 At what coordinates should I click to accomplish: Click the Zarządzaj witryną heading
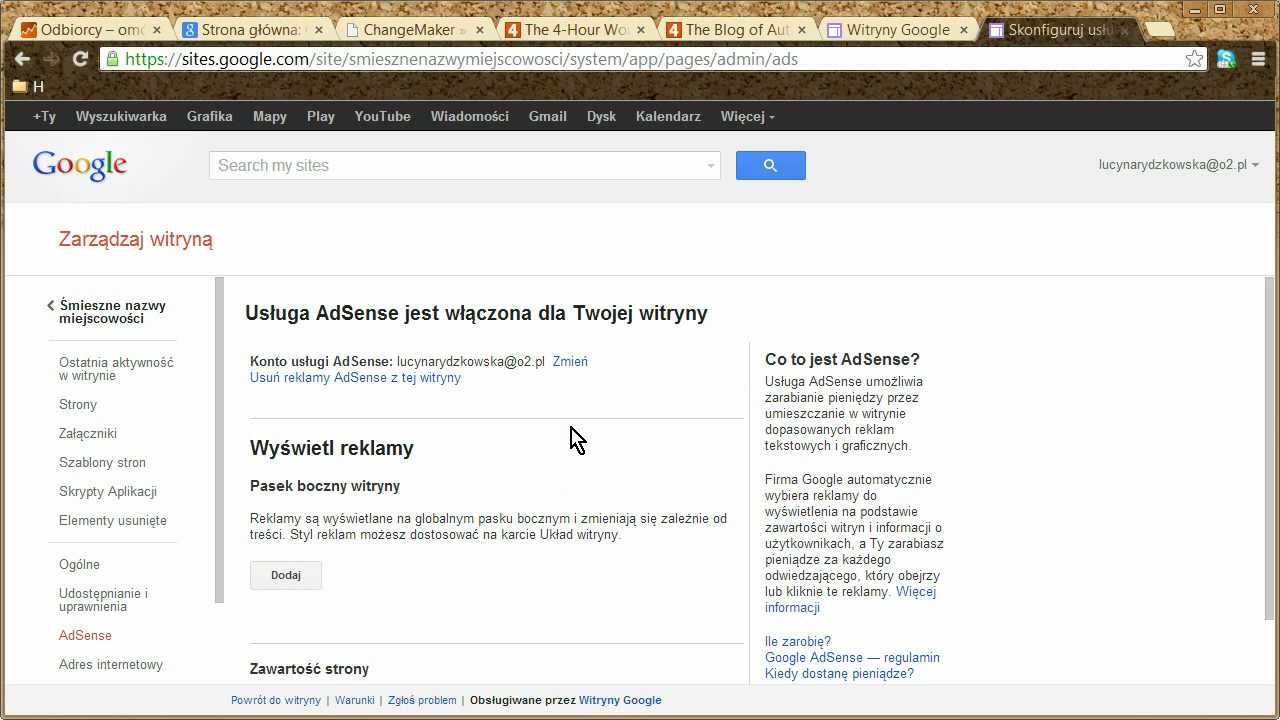136,240
